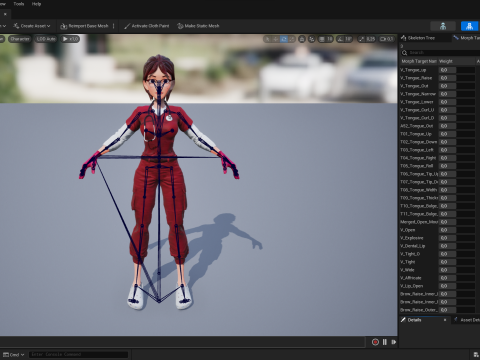Select the T05_Tongue_Roll morph target
The width and height of the screenshot is (480, 360).
click(x=417, y=166)
